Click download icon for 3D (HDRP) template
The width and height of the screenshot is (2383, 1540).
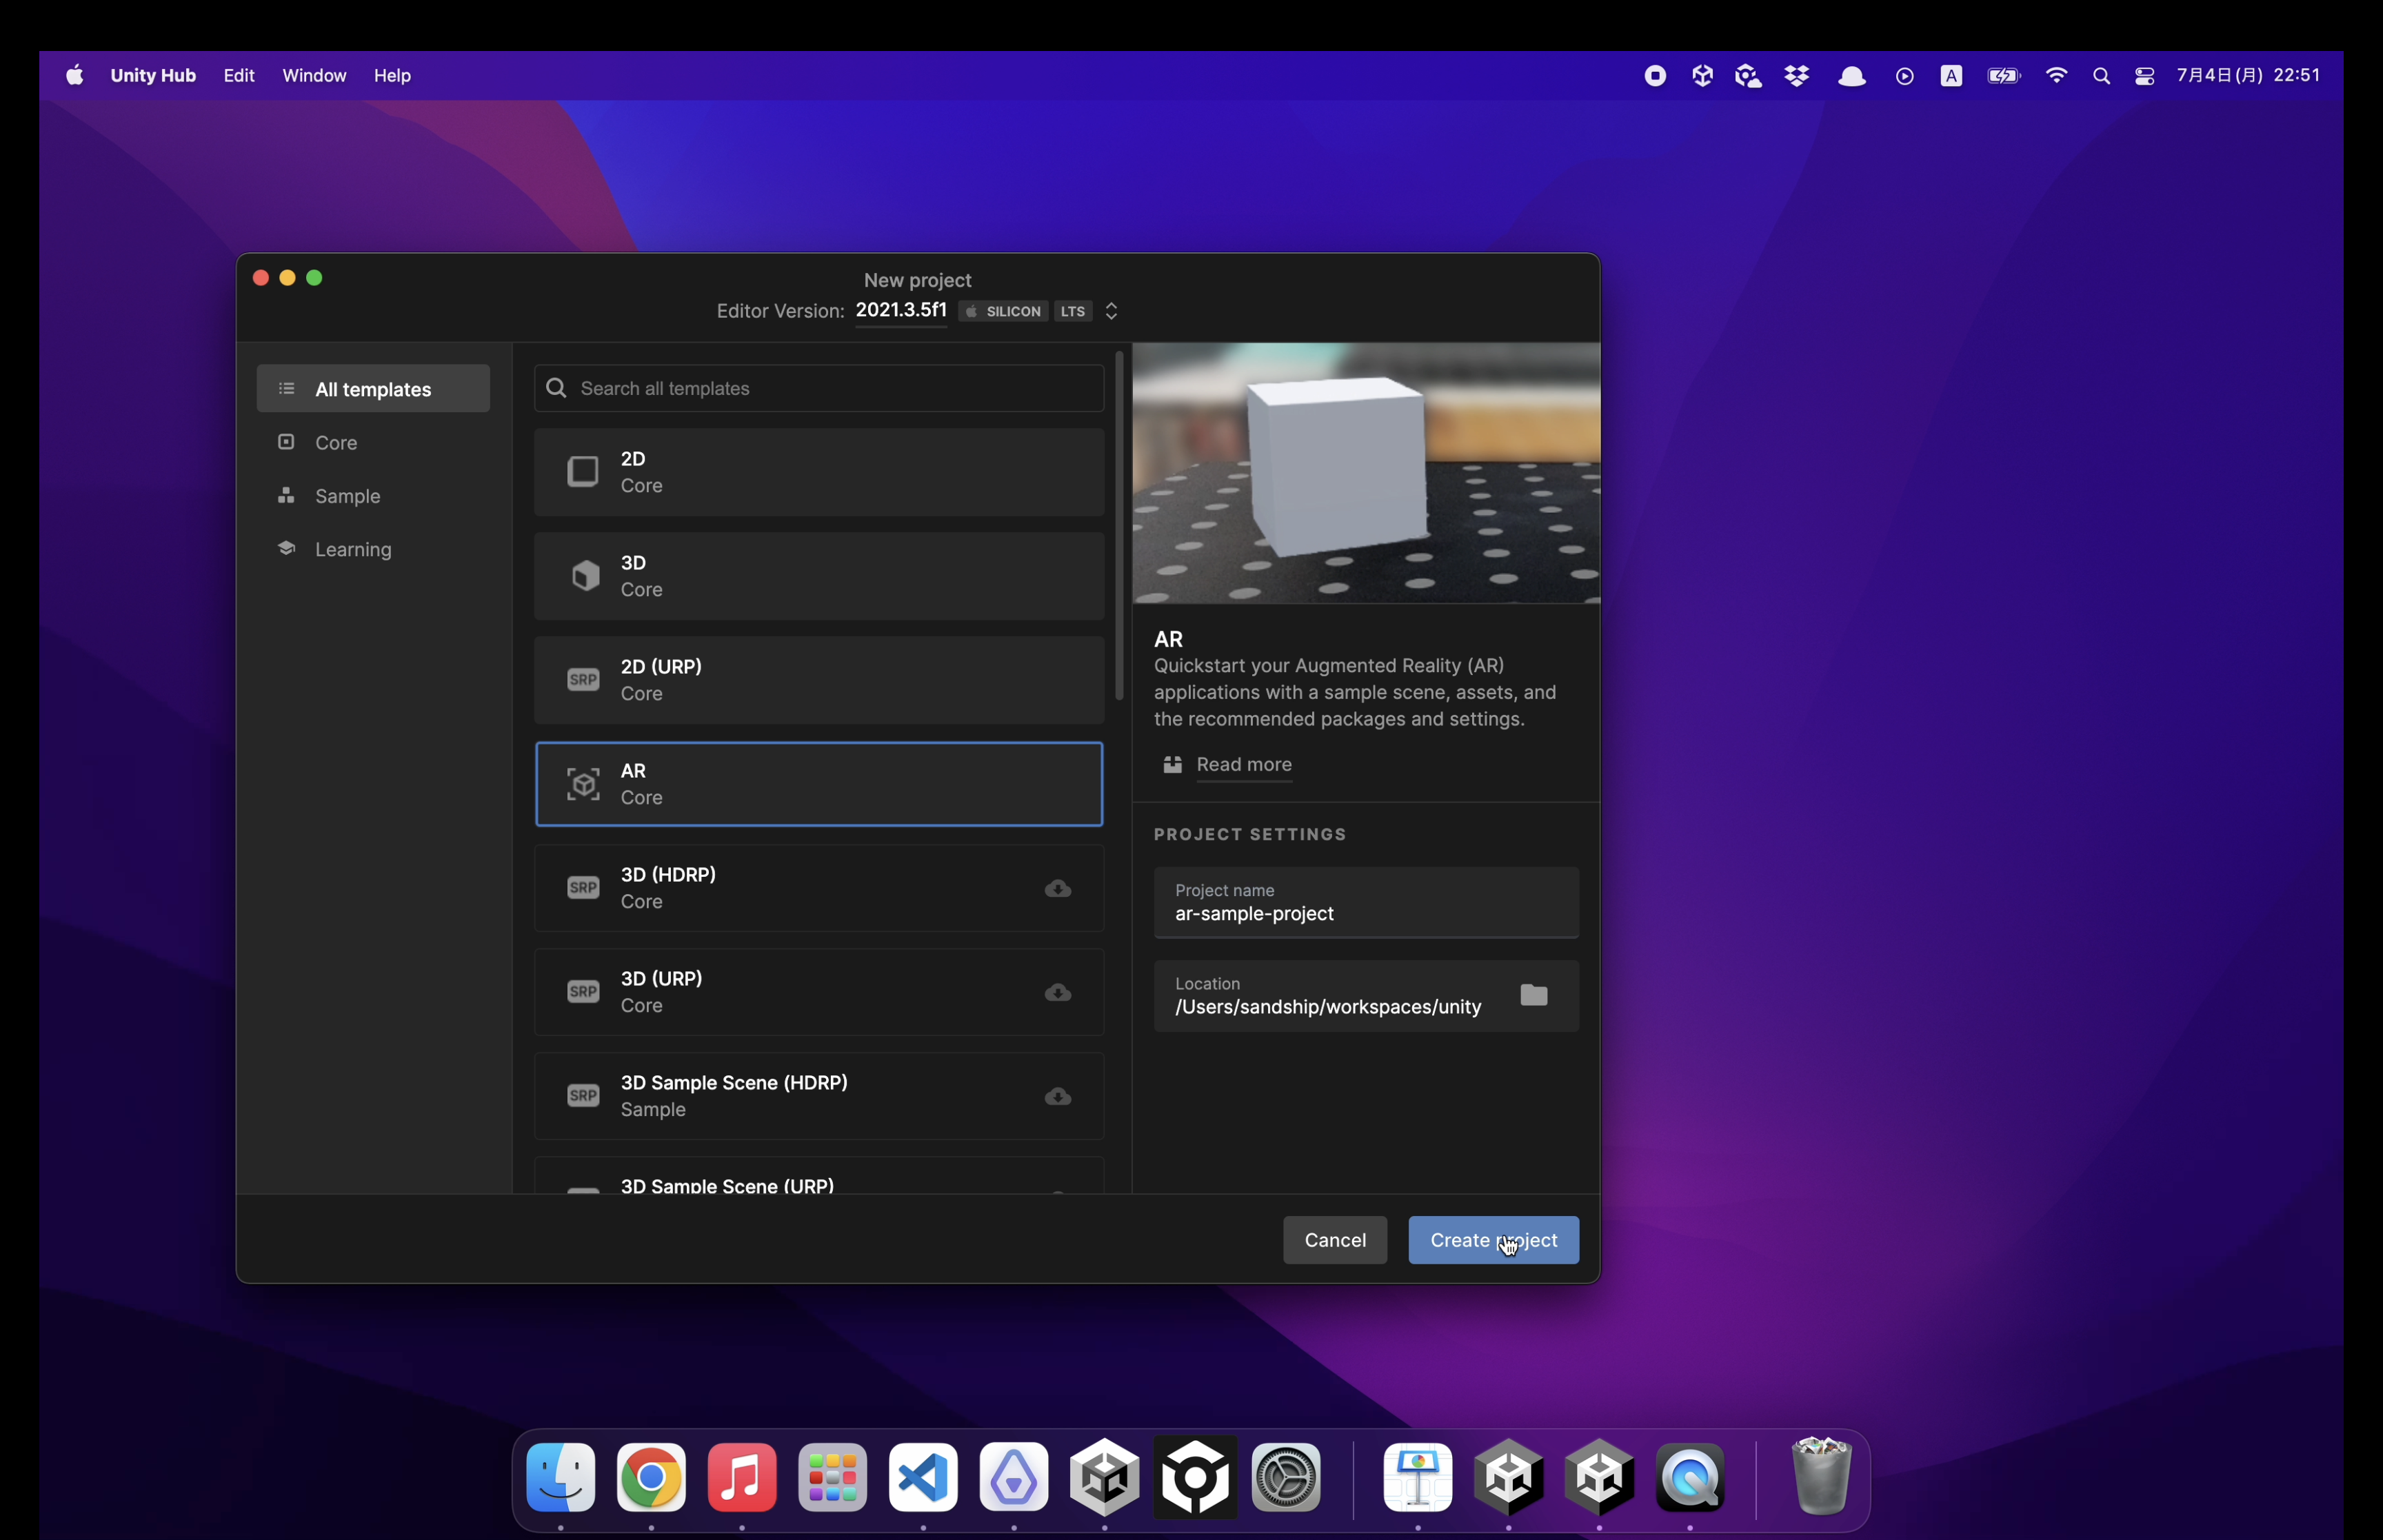1058,888
